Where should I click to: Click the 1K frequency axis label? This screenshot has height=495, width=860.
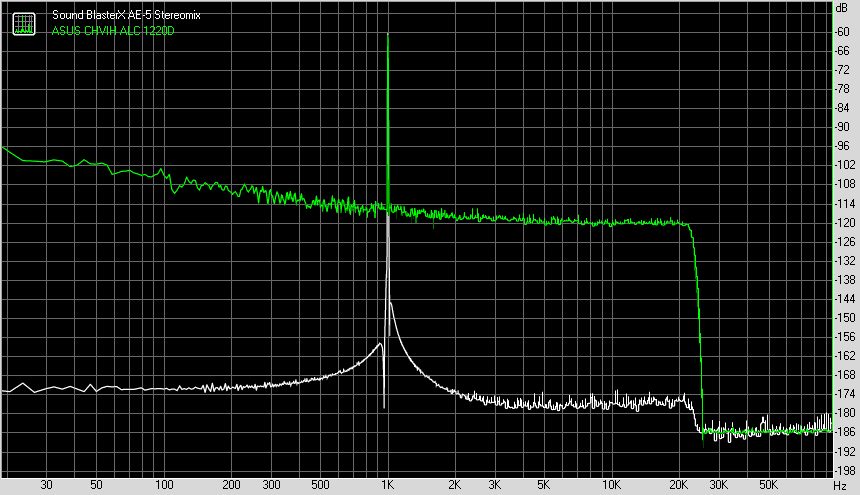[388, 485]
